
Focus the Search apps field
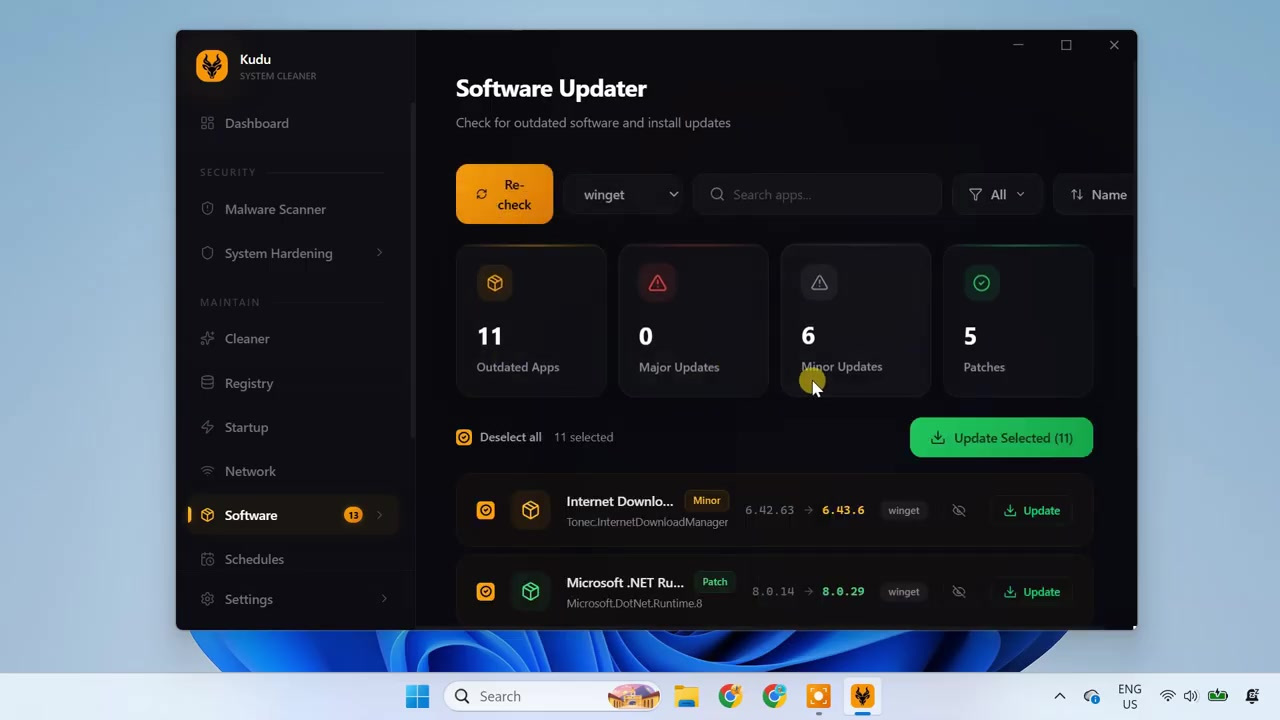click(818, 195)
